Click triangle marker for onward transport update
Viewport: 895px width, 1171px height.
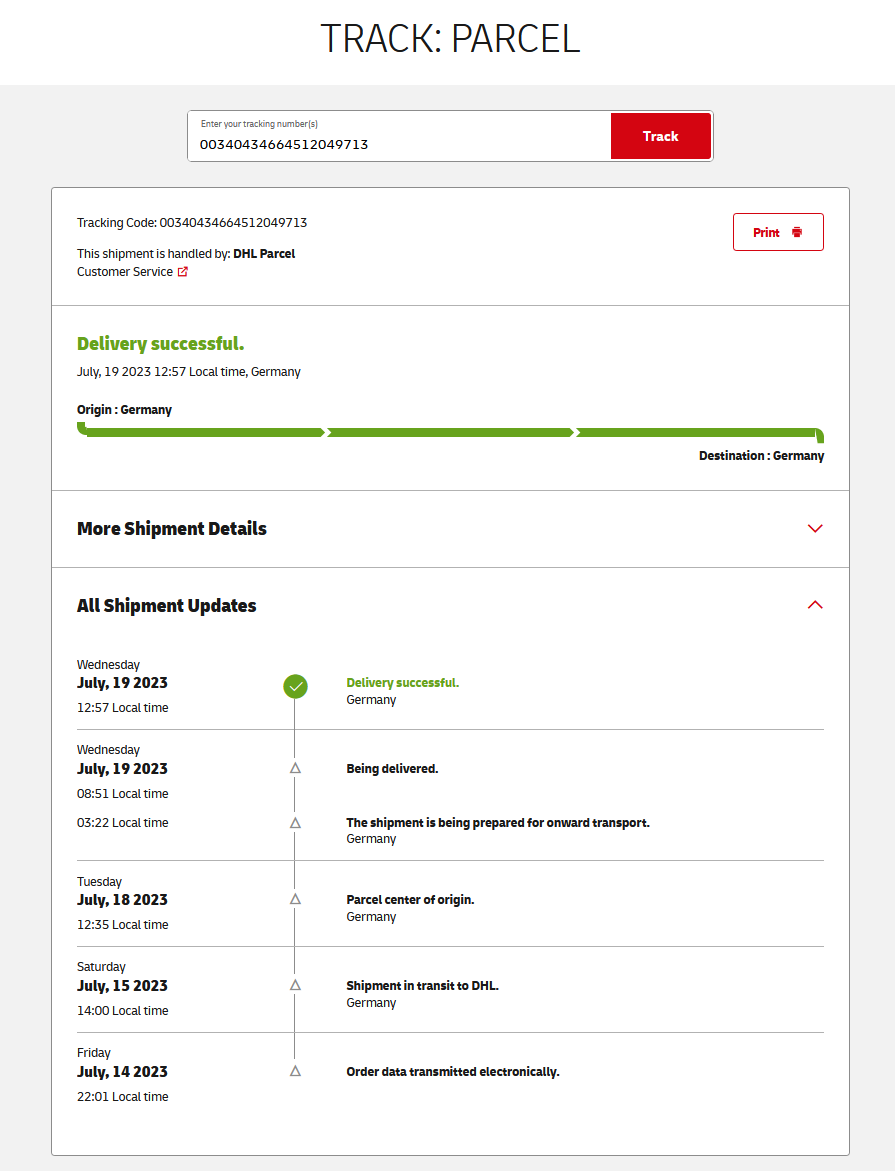click(x=295, y=823)
